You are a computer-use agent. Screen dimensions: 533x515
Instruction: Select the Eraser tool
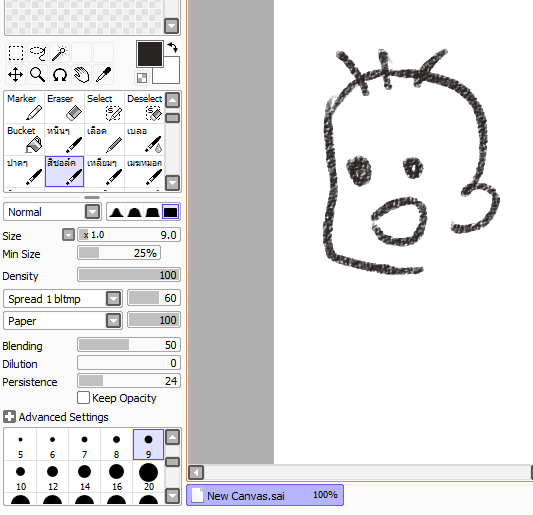pyautogui.click(x=64, y=107)
